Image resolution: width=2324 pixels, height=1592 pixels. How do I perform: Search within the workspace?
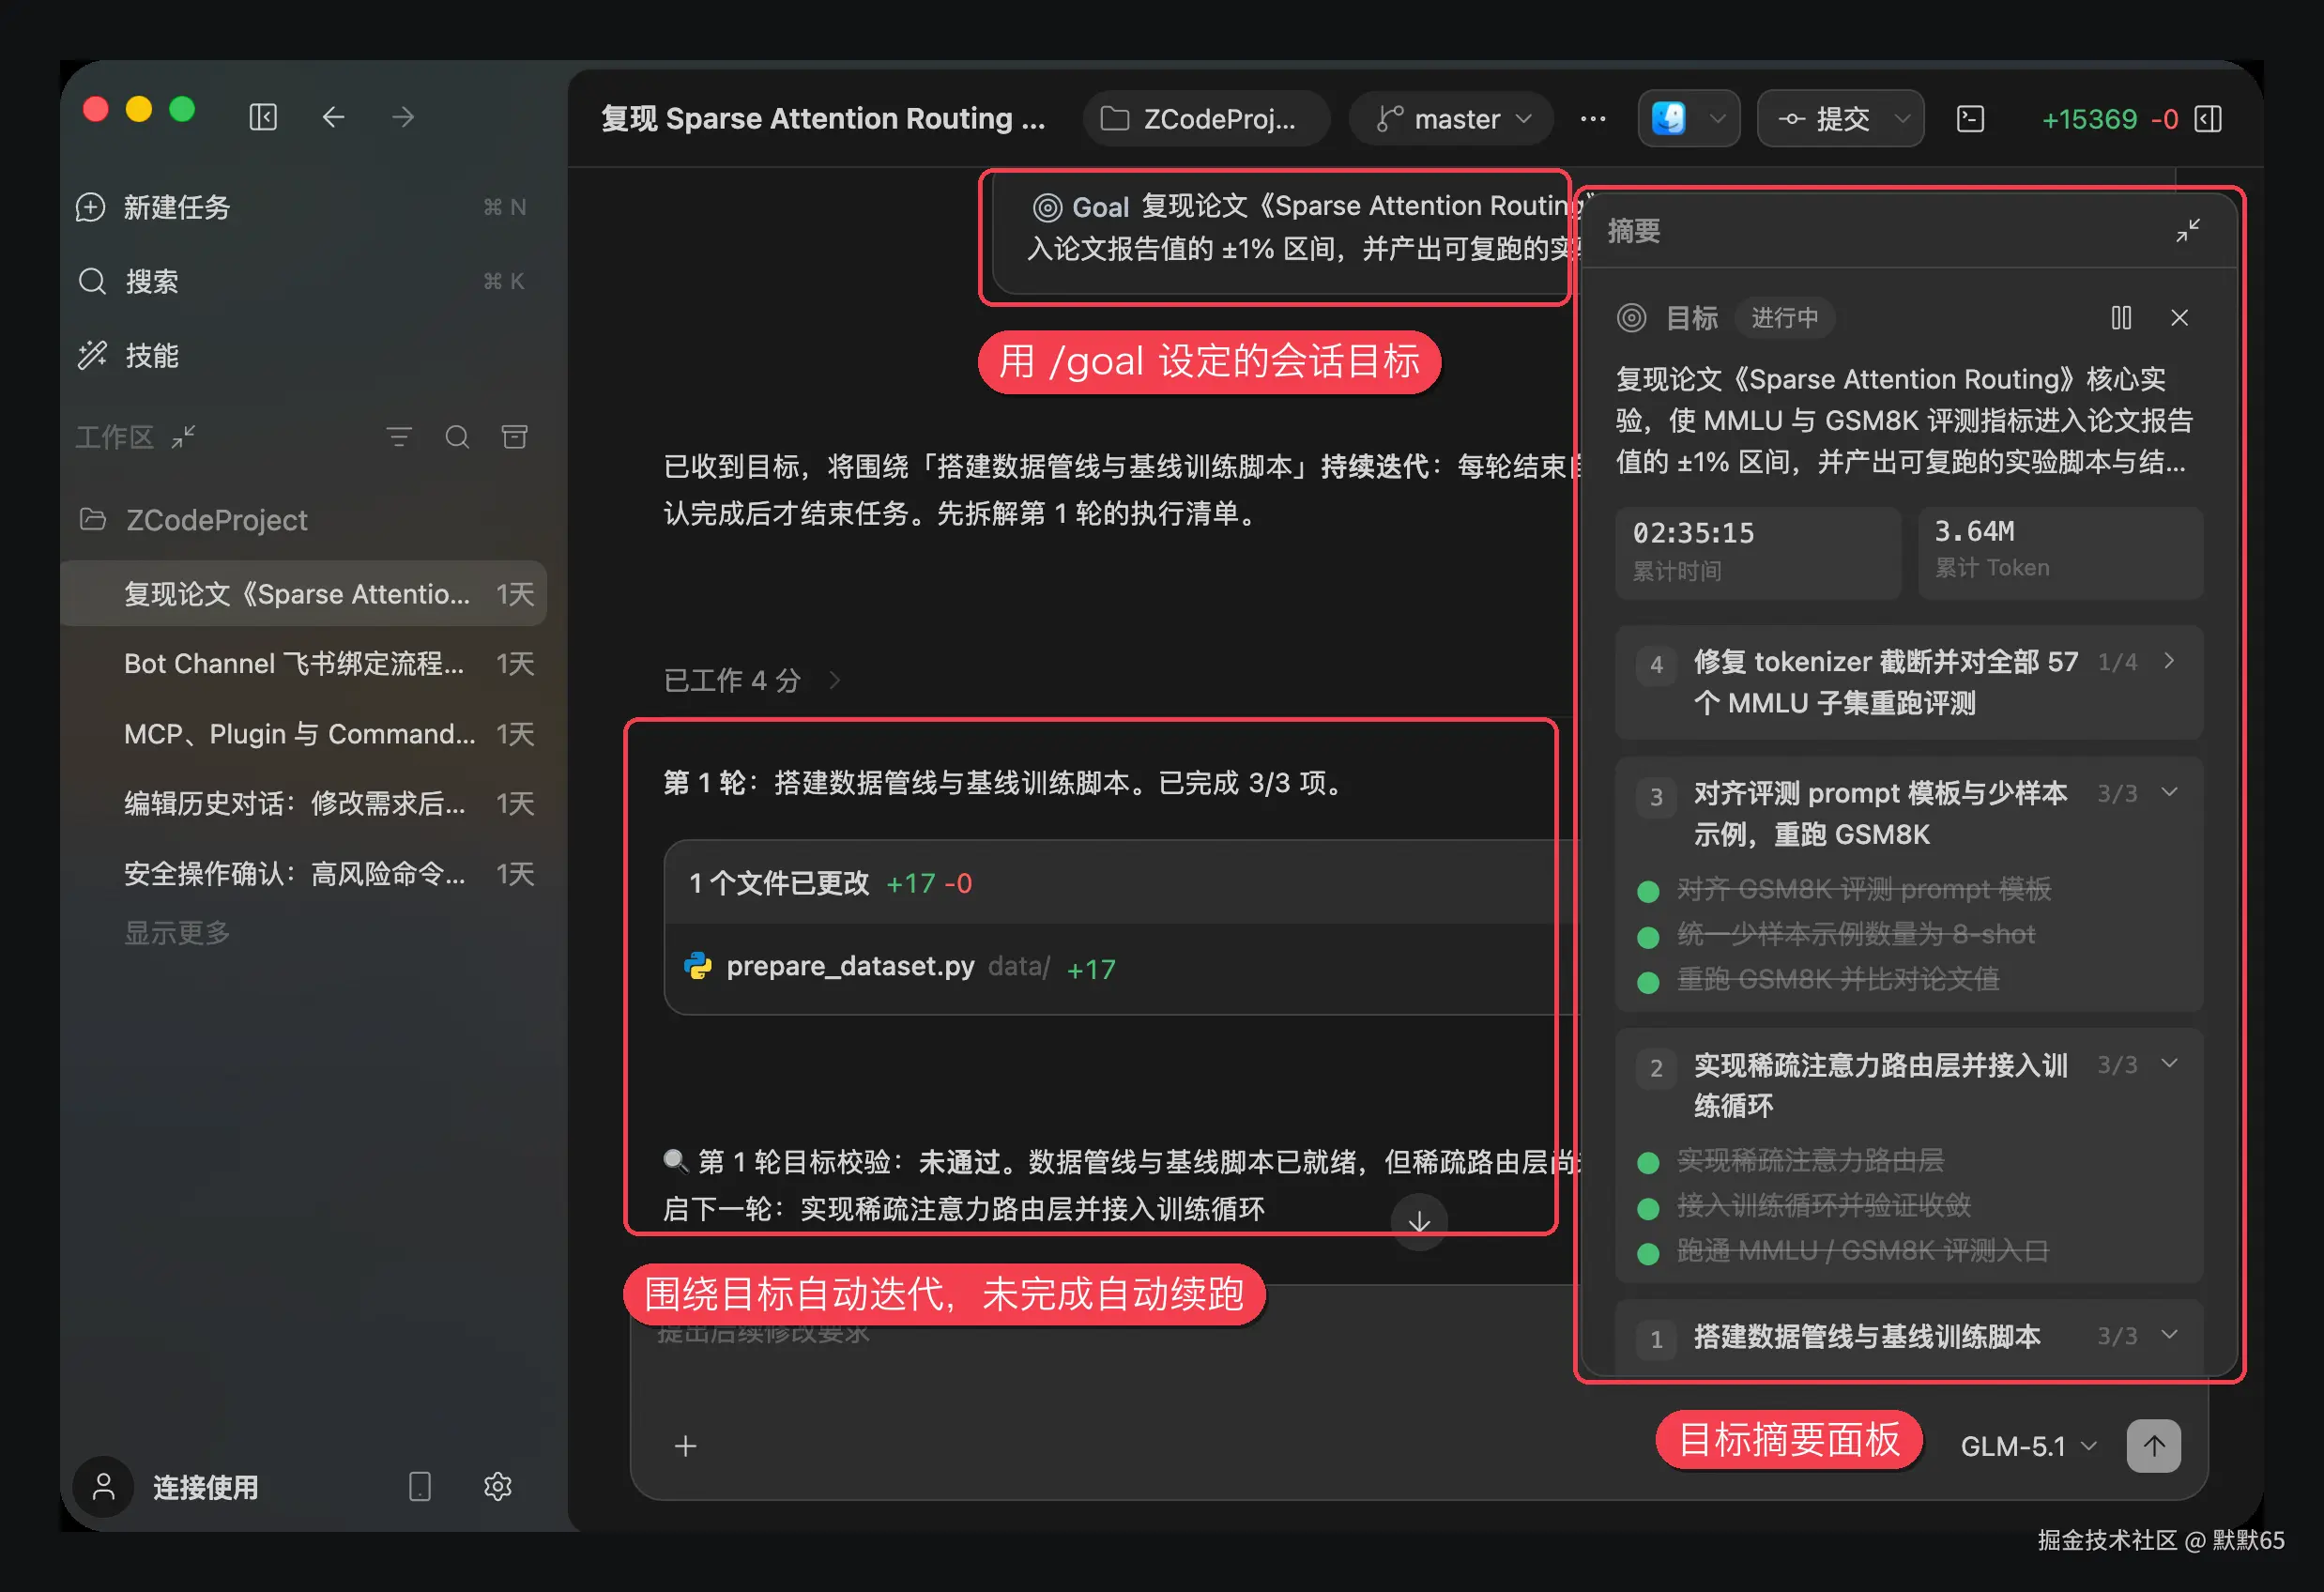457,437
